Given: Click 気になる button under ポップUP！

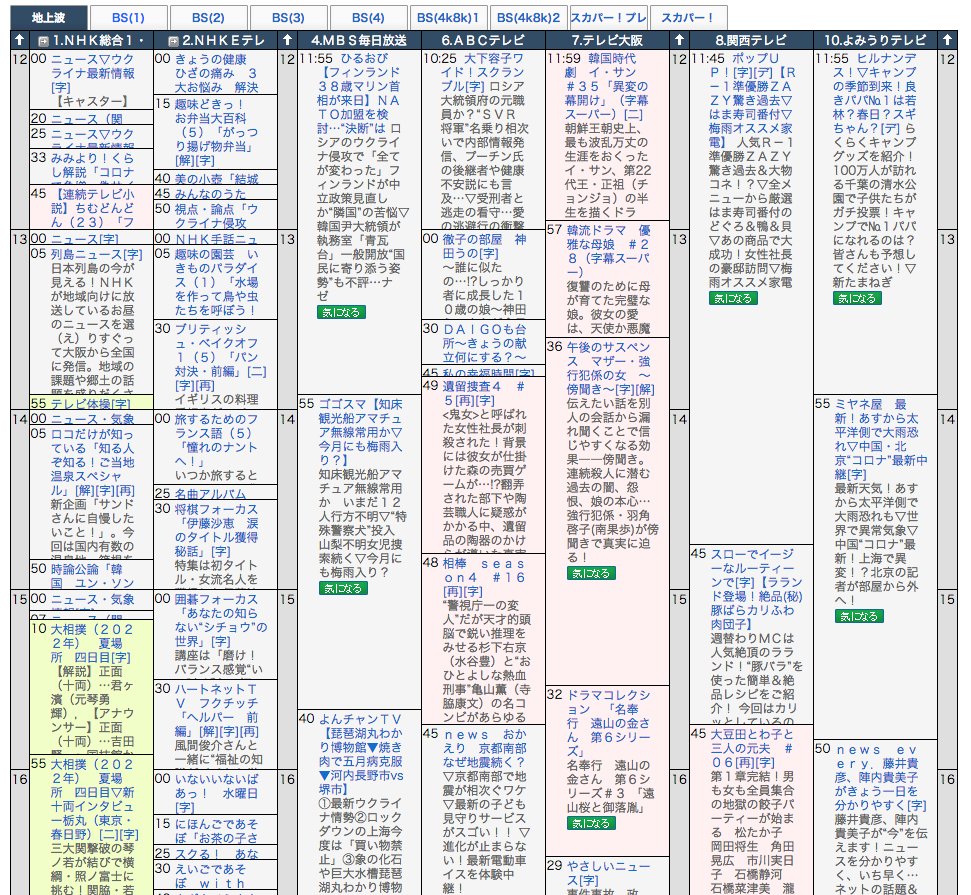Looking at the screenshot, I should pos(733,298).
